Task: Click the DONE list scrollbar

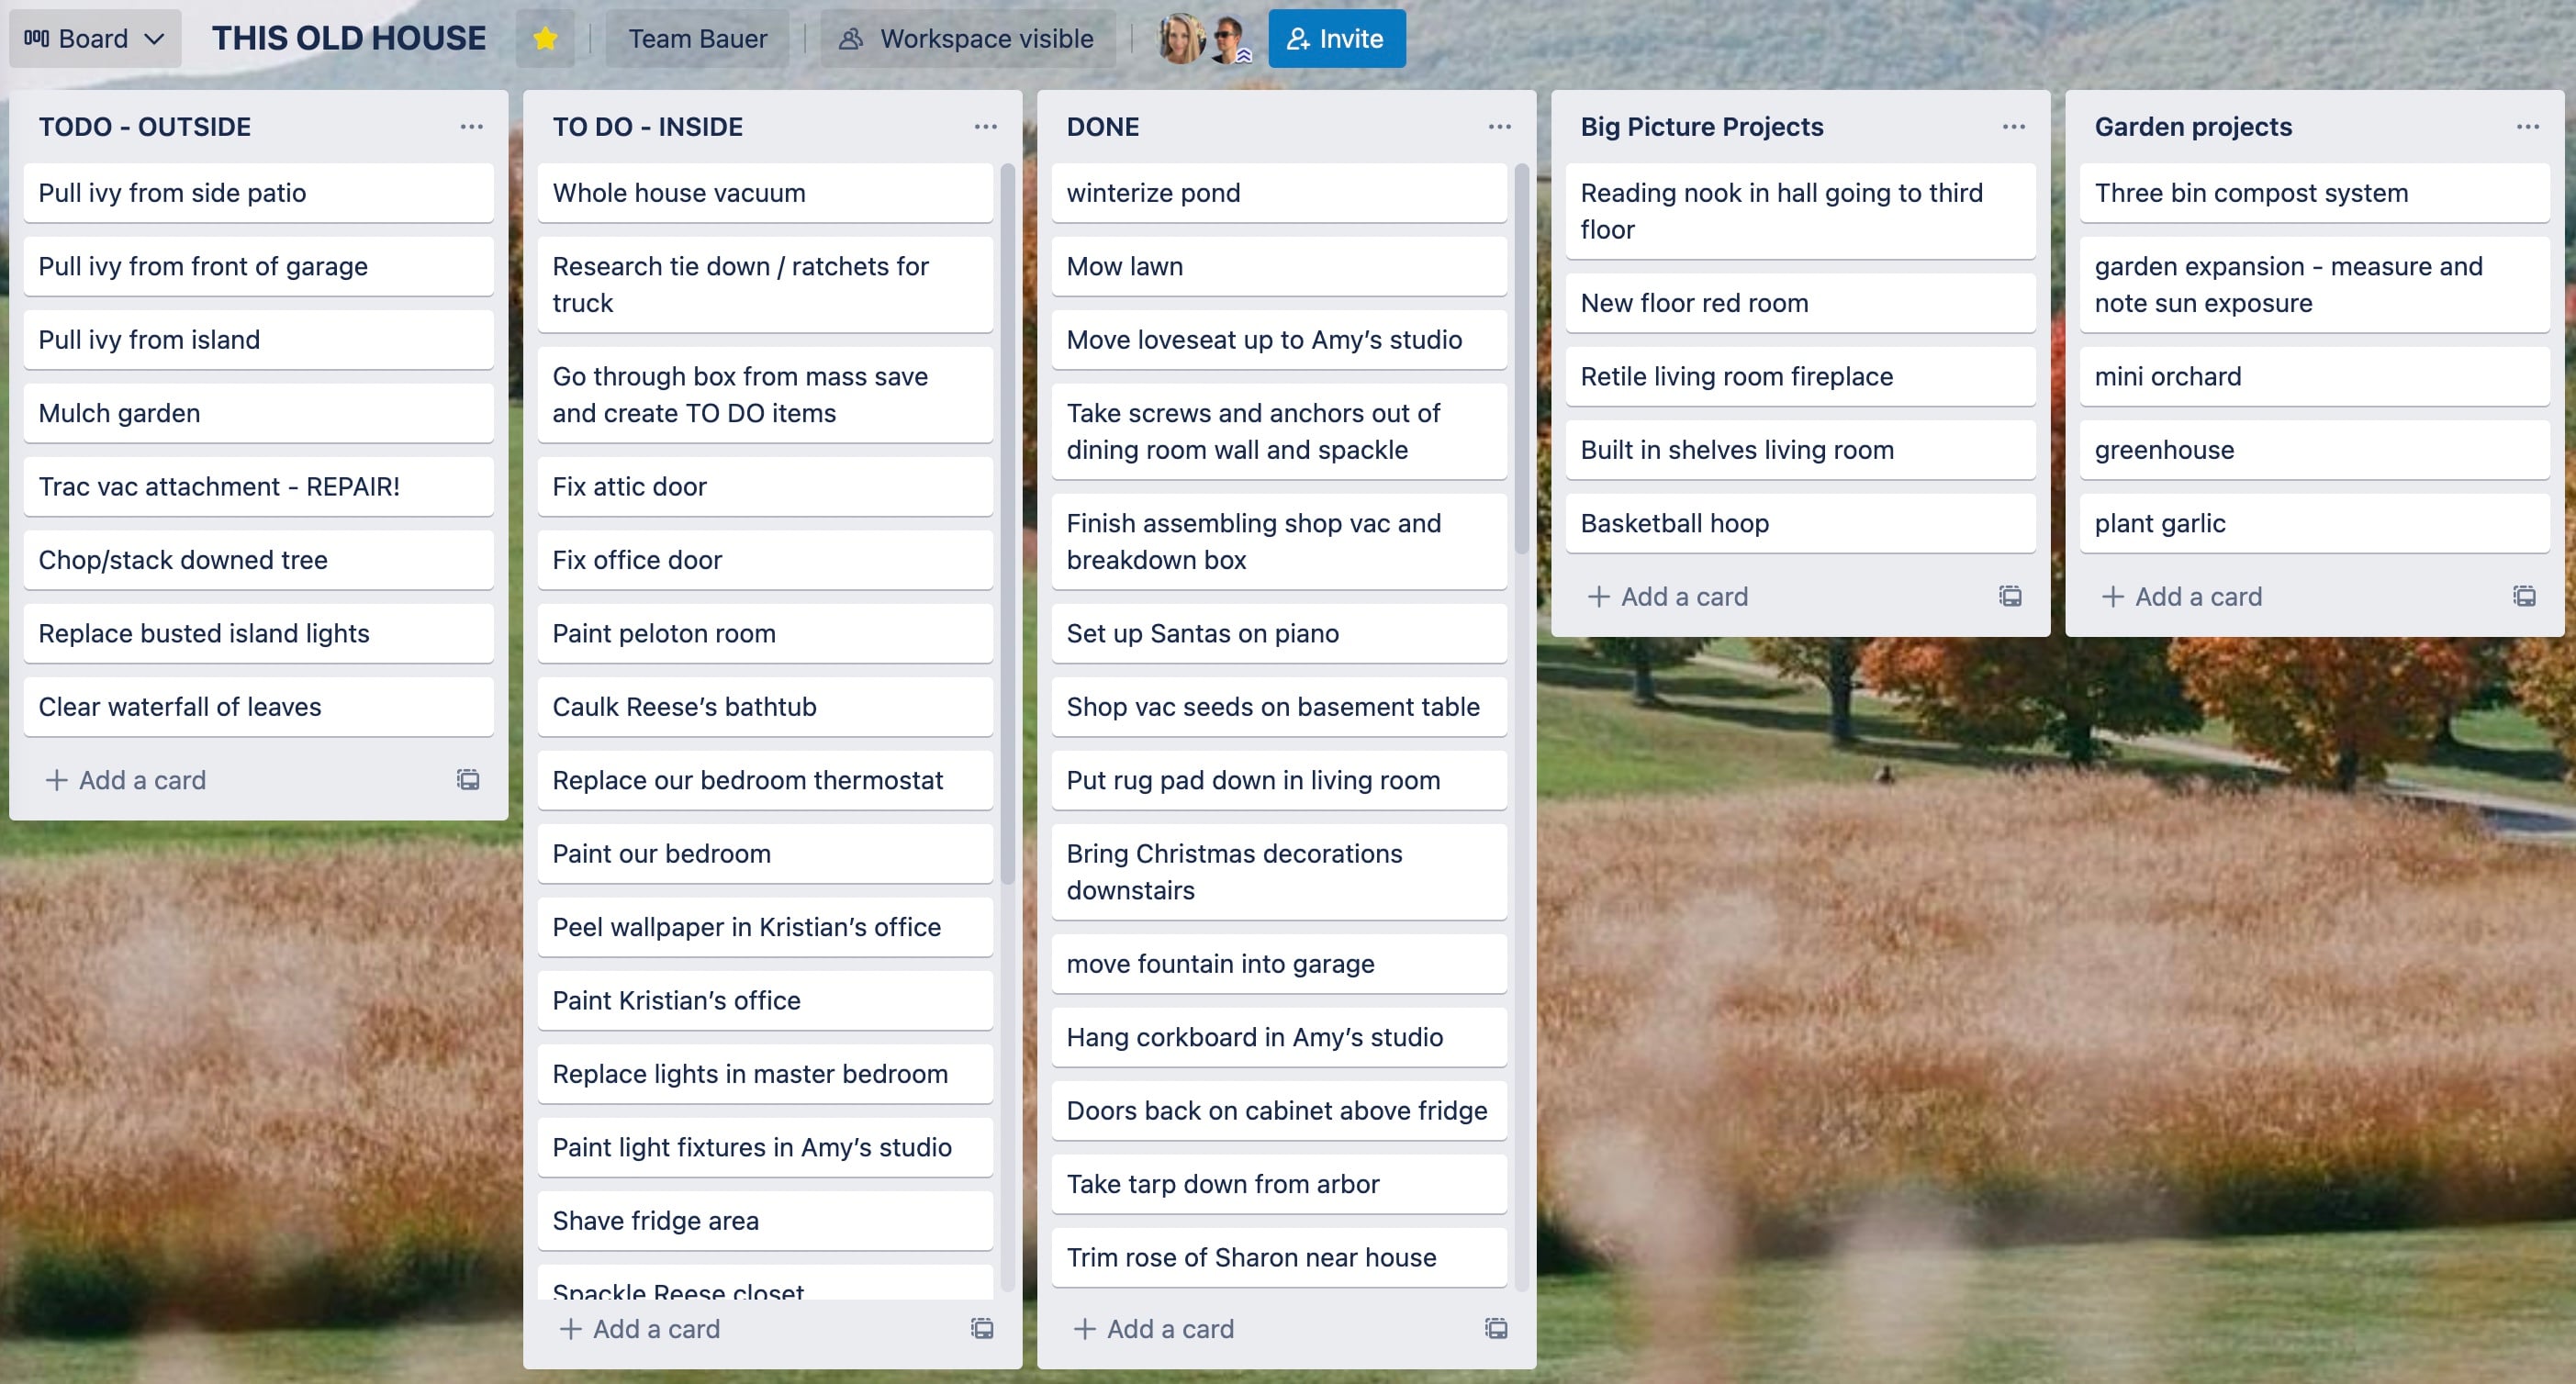Action: click(x=1521, y=359)
